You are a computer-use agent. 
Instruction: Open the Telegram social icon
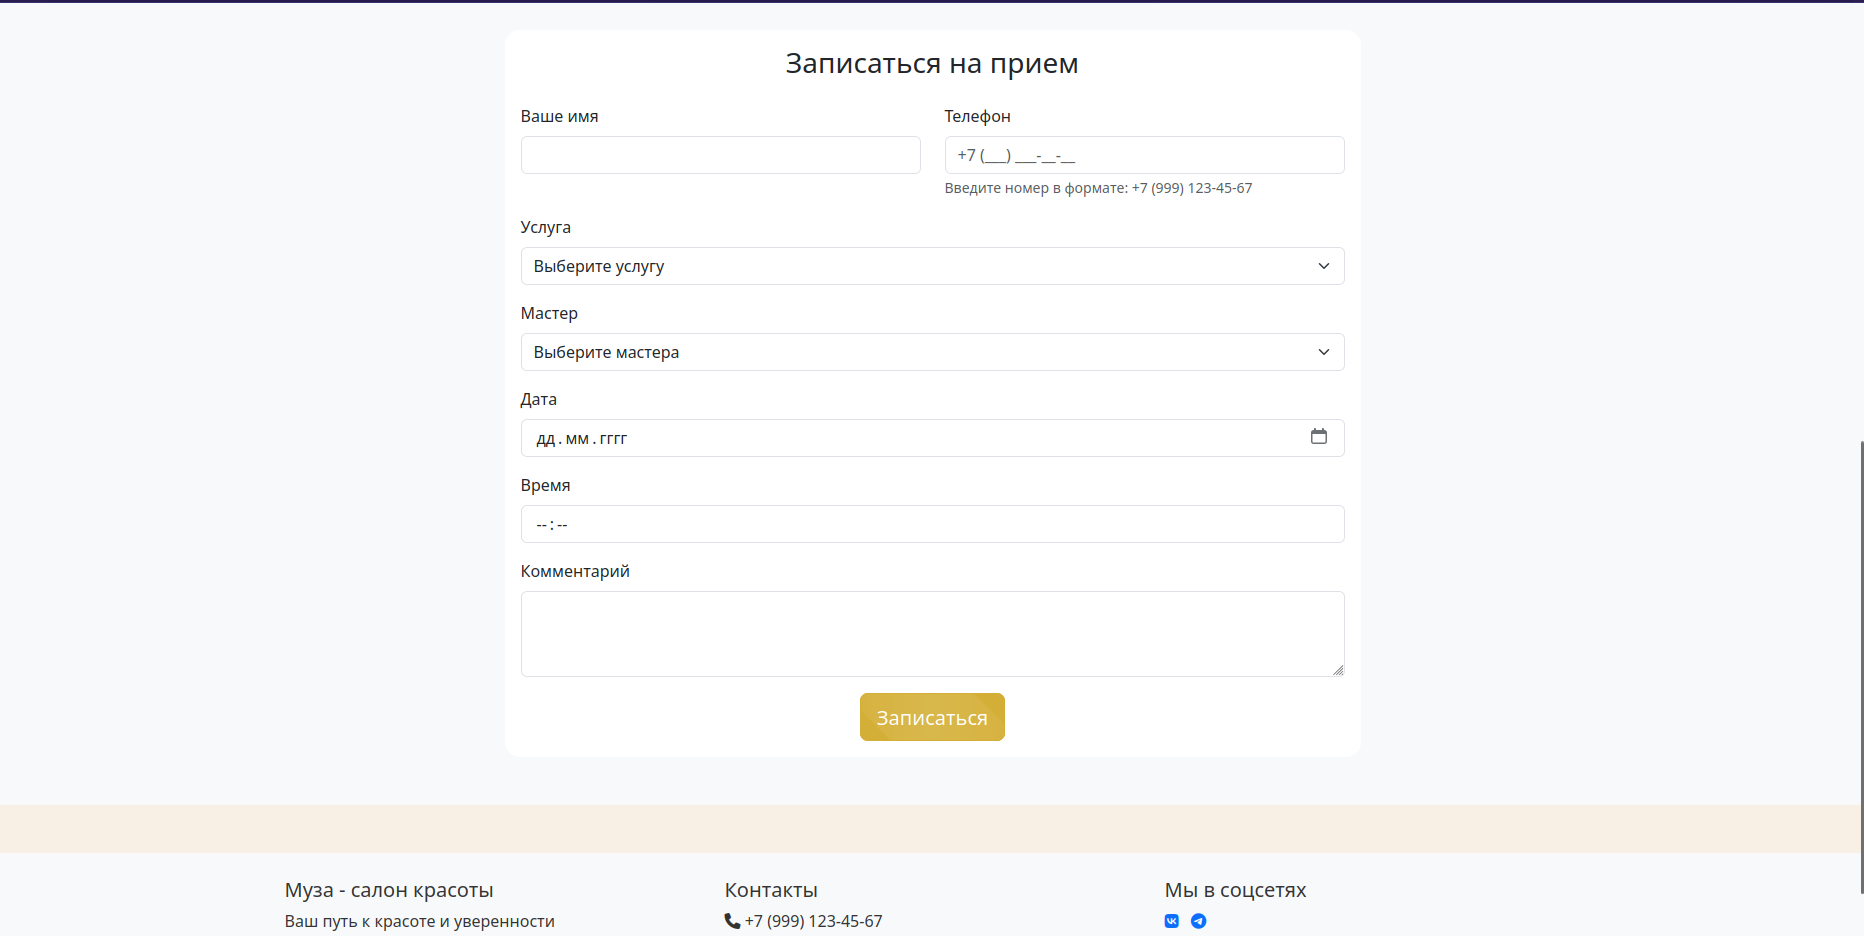(x=1198, y=921)
